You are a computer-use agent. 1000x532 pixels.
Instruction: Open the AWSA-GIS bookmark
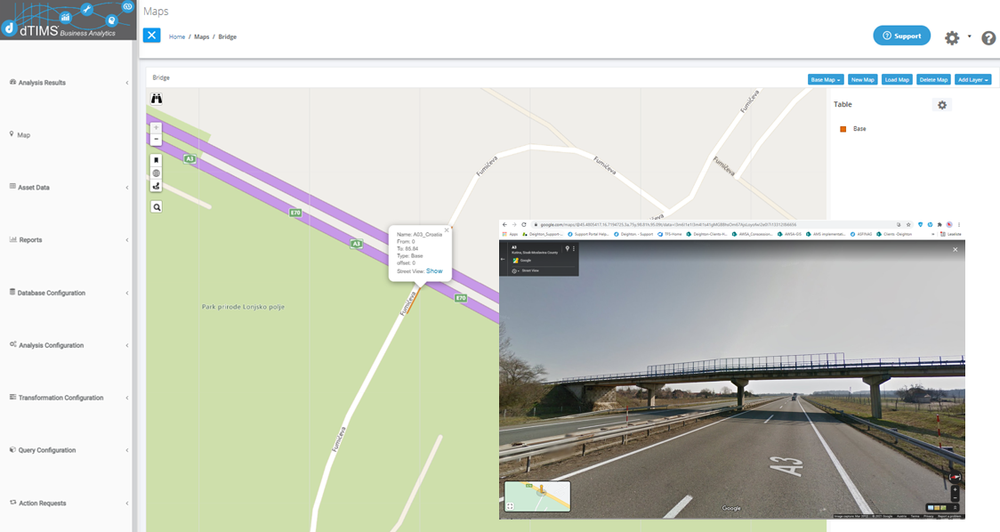click(x=790, y=234)
